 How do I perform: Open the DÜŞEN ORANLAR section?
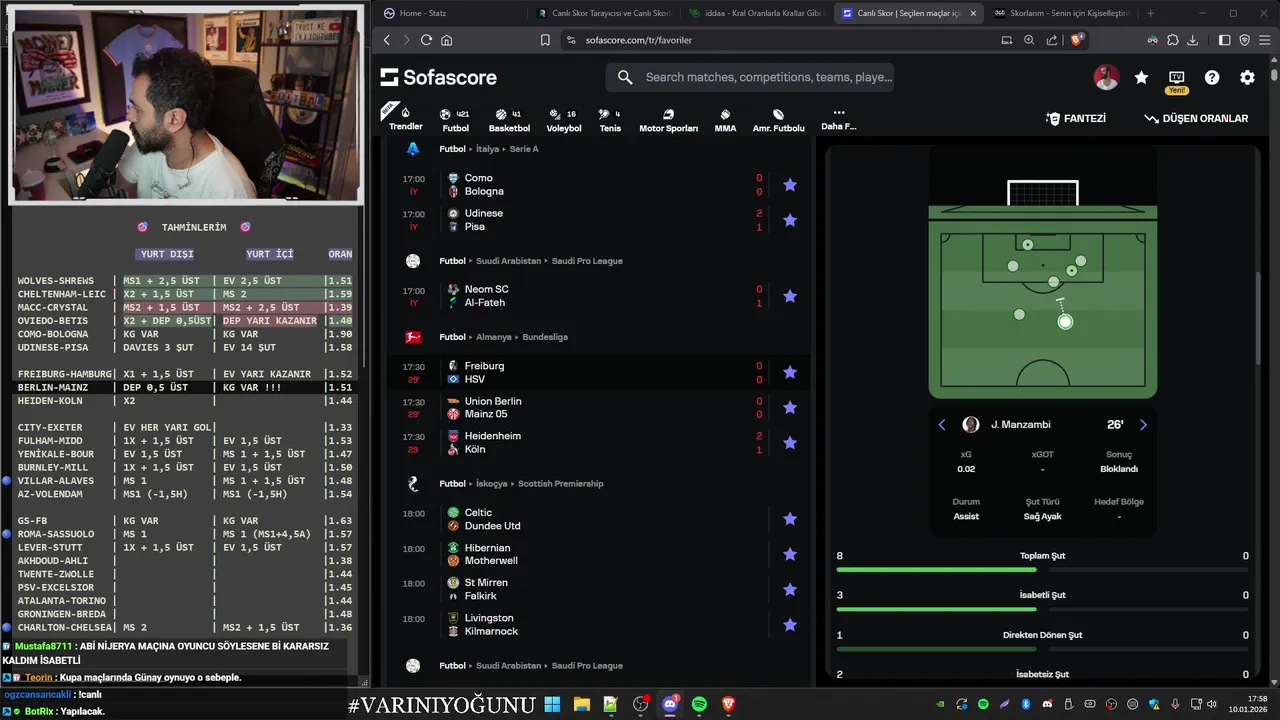pyautogui.click(x=1196, y=118)
